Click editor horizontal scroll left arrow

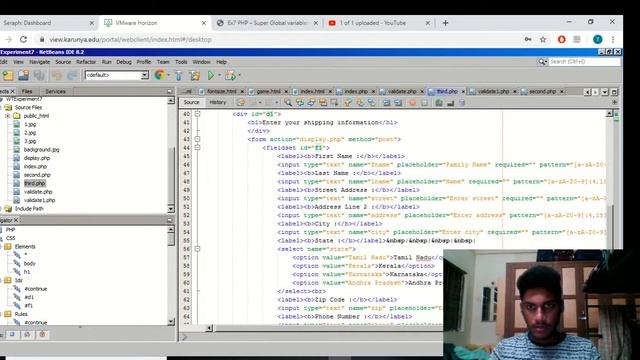[209, 328]
